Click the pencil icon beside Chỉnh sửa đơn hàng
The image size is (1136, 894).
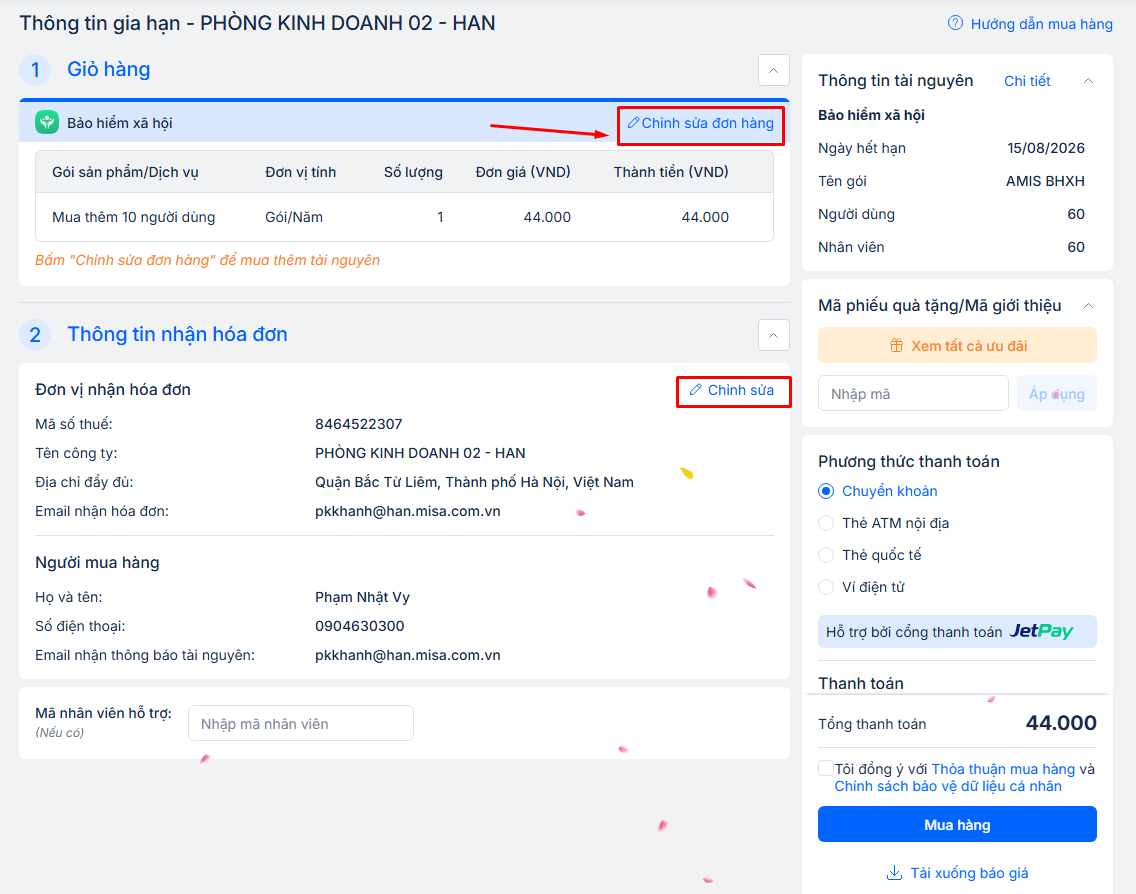point(633,123)
